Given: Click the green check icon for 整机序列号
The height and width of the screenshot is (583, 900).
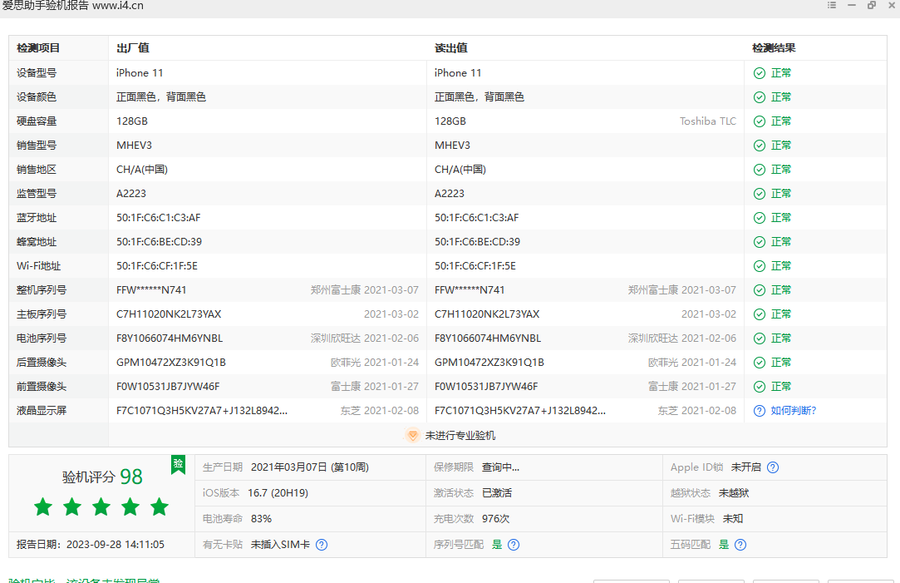Looking at the screenshot, I should click(x=759, y=290).
